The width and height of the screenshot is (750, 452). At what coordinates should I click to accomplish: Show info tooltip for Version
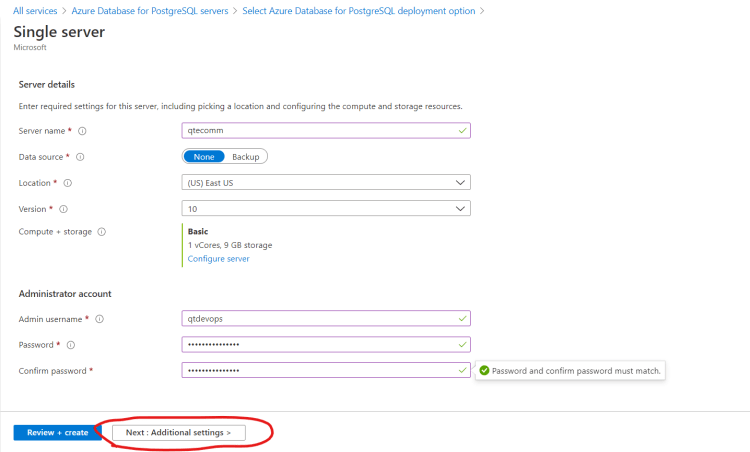click(63, 209)
